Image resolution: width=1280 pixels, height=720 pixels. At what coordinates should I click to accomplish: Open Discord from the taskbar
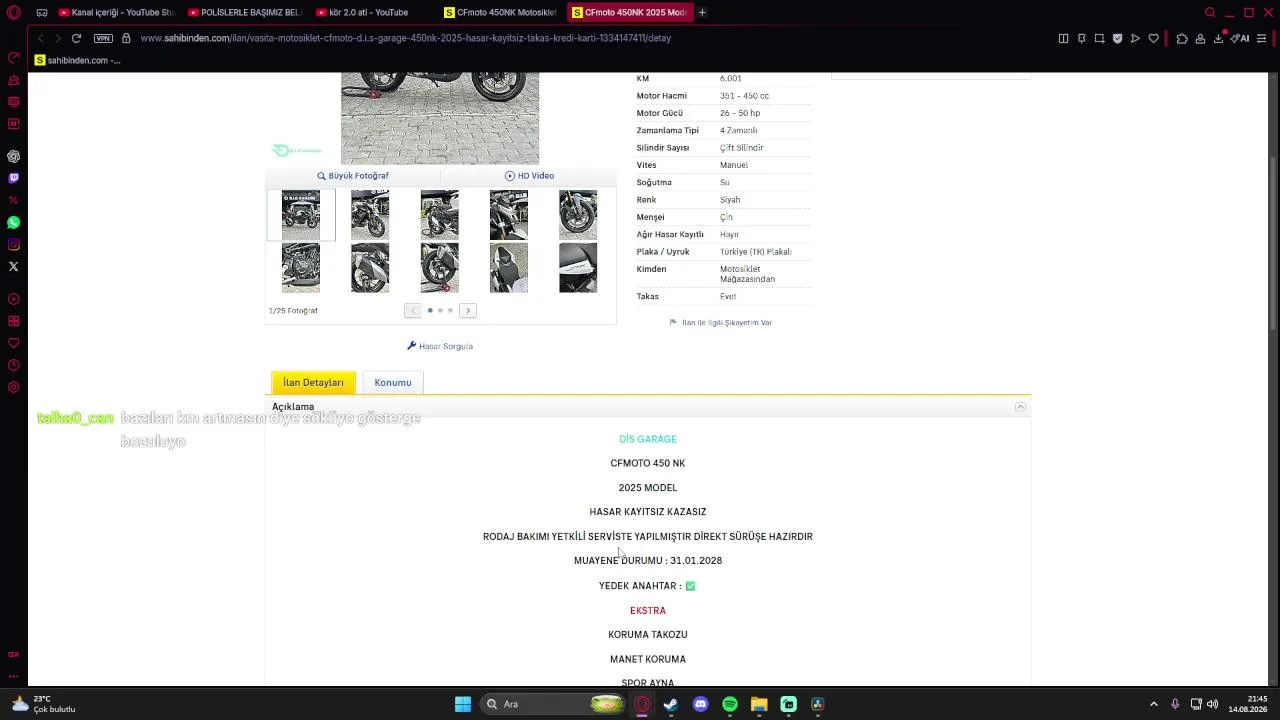click(x=700, y=704)
